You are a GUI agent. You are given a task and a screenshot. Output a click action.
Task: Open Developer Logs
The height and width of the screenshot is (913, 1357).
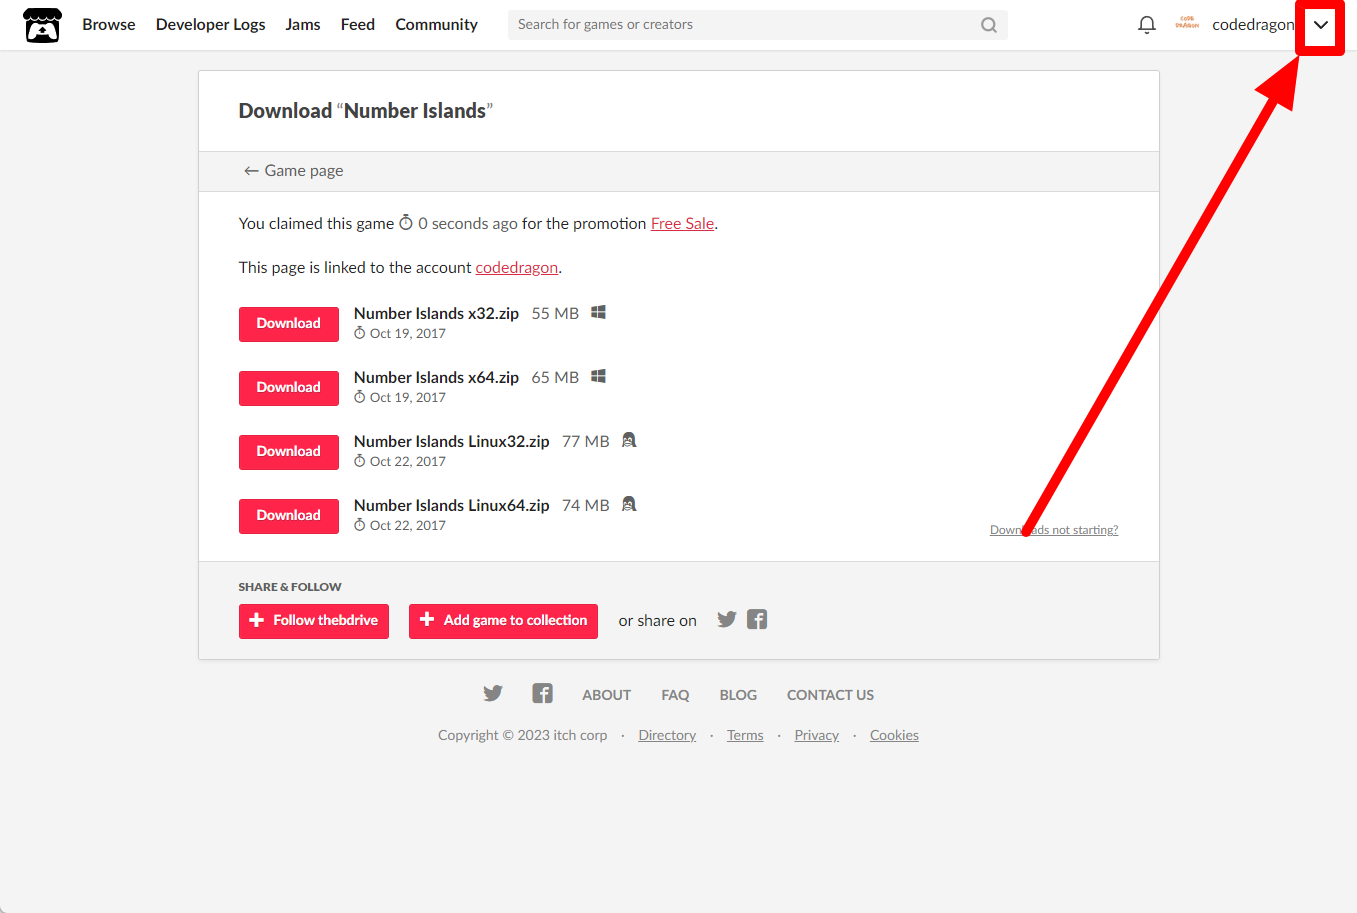(x=211, y=25)
